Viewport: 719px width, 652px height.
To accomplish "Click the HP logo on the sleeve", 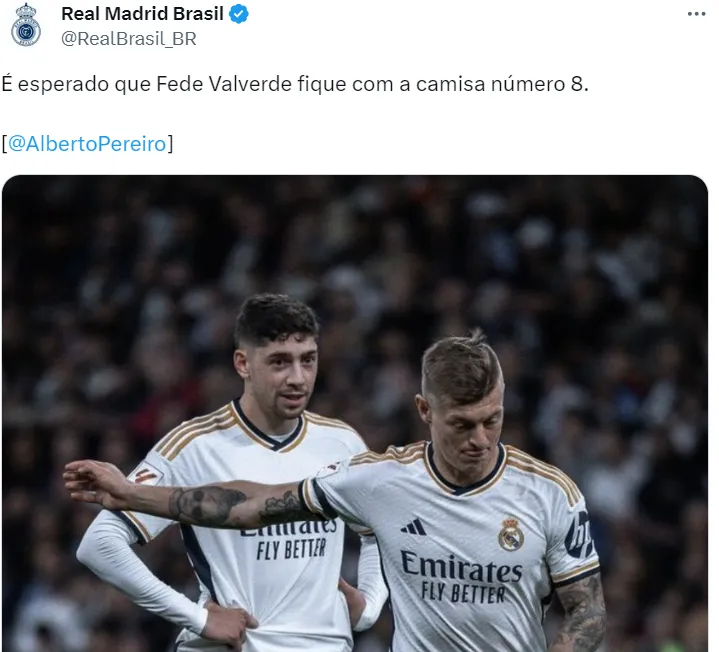I will (579, 533).
